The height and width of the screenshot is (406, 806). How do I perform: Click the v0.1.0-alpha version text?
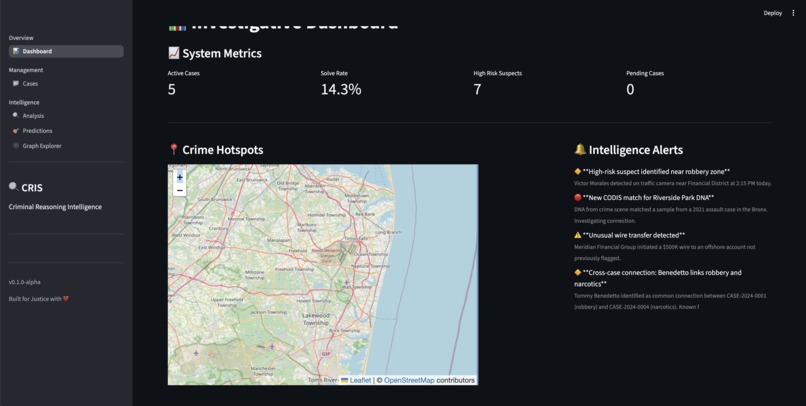point(25,282)
